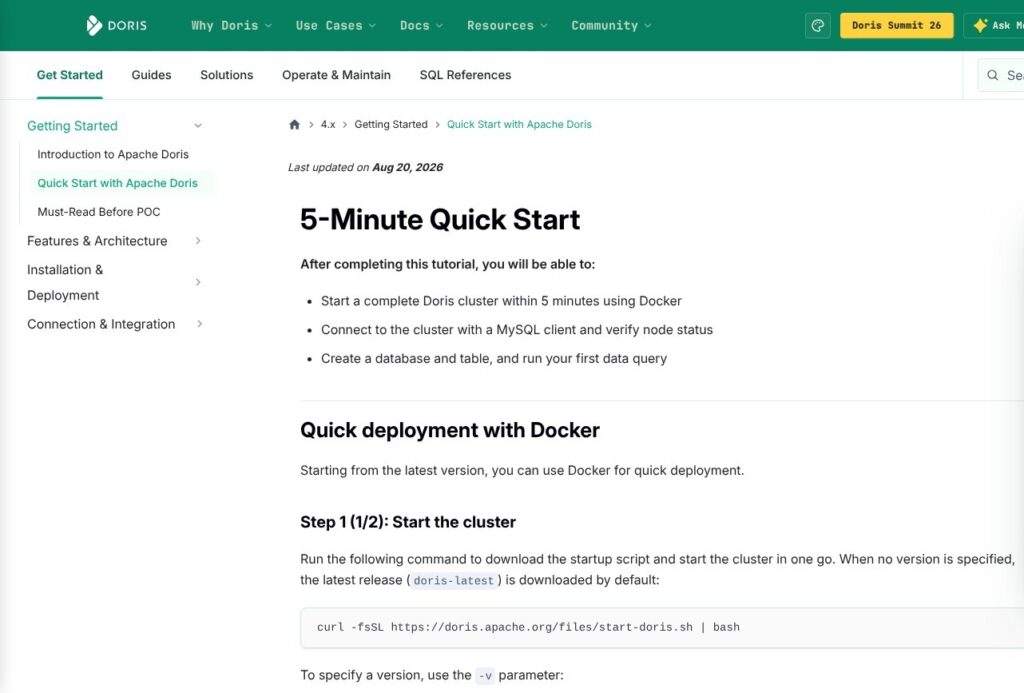Click the Connection & Integration sidebar label
This screenshot has width=1024, height=693.
pyautogui.click(x=101, y=324)
